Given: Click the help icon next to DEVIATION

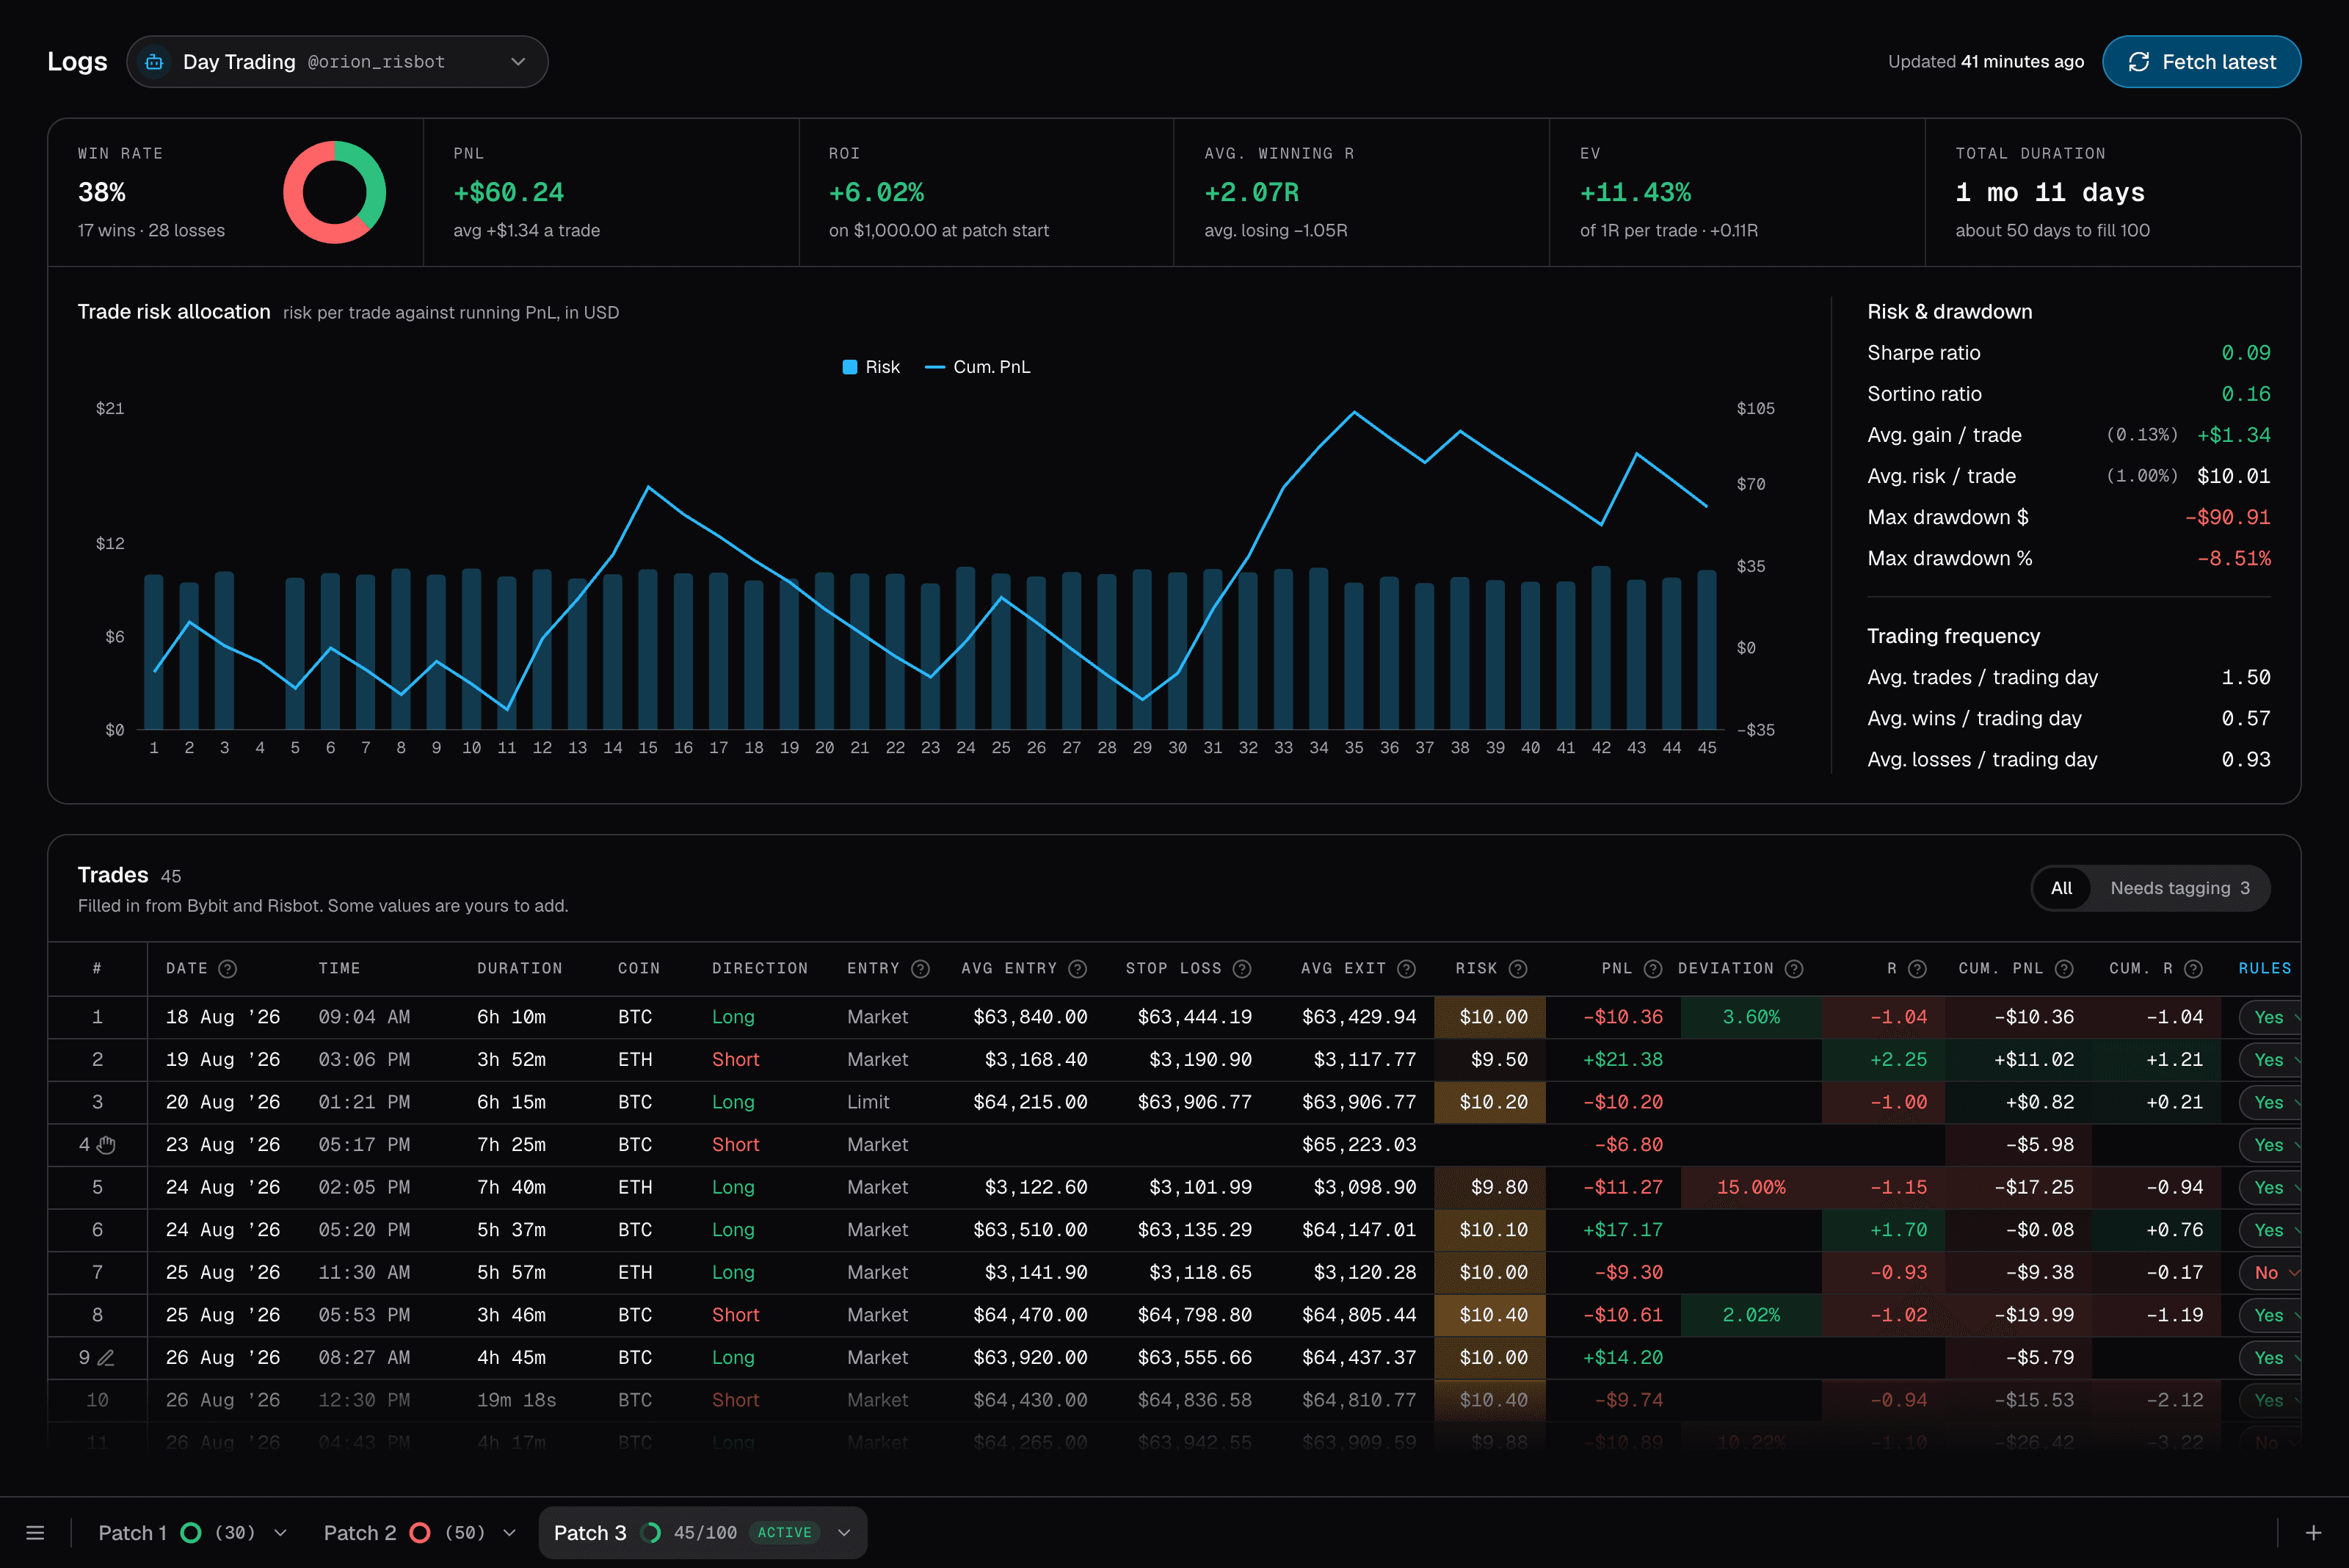Looking at the screenshot, I should (1794, 968).
